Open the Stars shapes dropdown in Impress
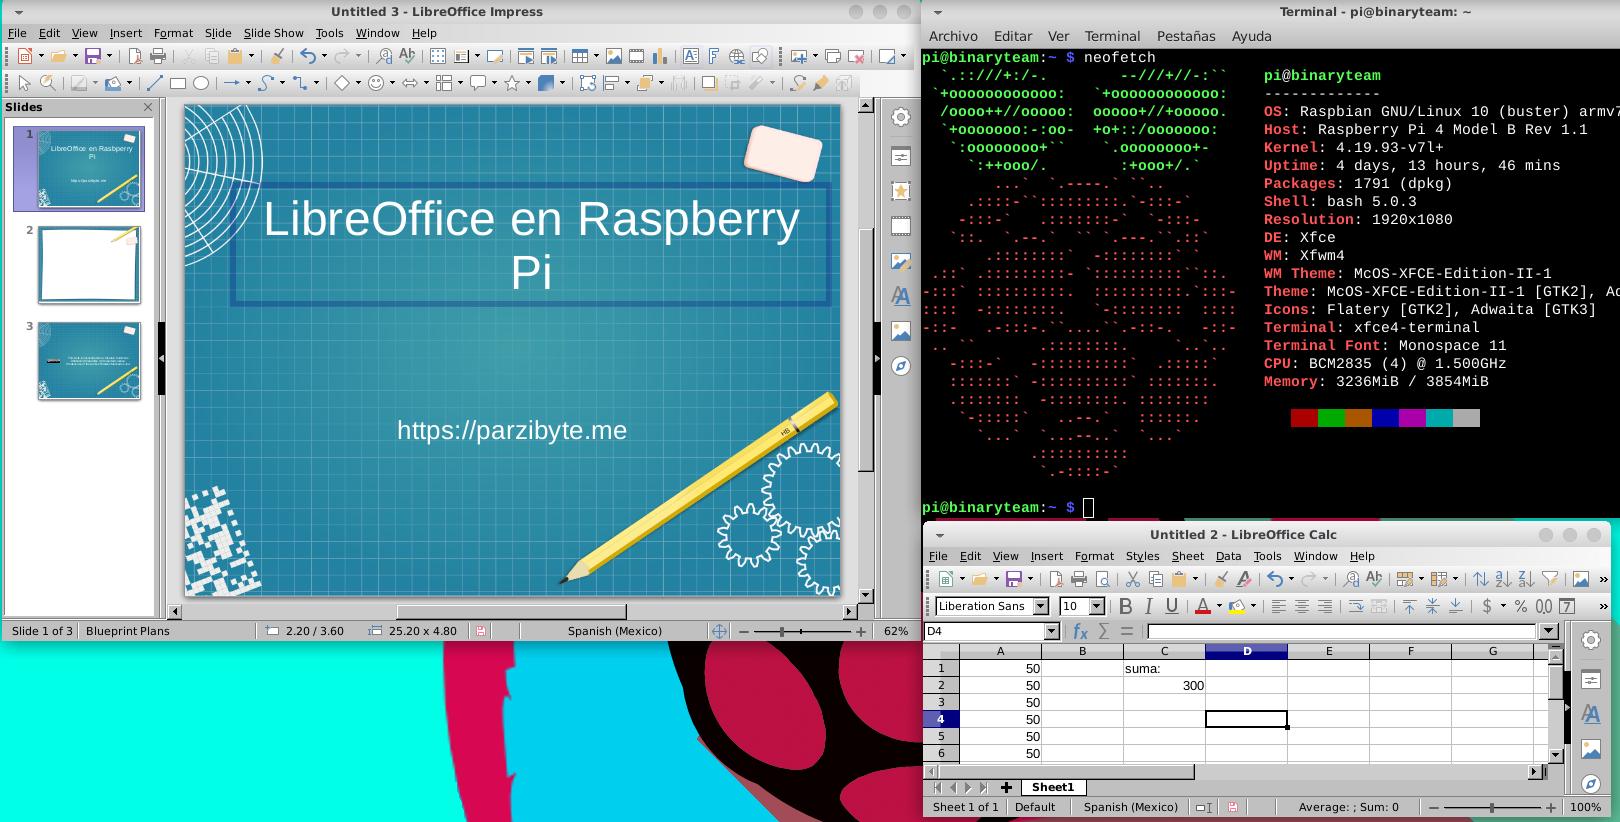The height and width of the screenshot is (822, 1620). pos(528,83)
